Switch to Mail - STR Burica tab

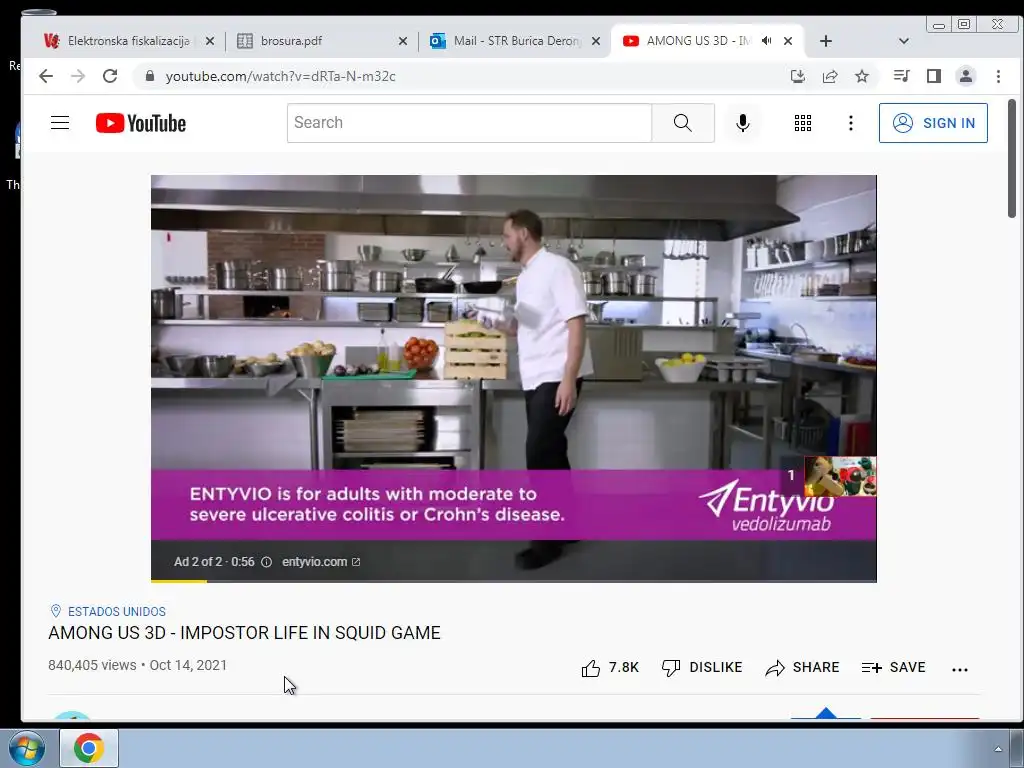pyautogui.click(x=516, y=41)
